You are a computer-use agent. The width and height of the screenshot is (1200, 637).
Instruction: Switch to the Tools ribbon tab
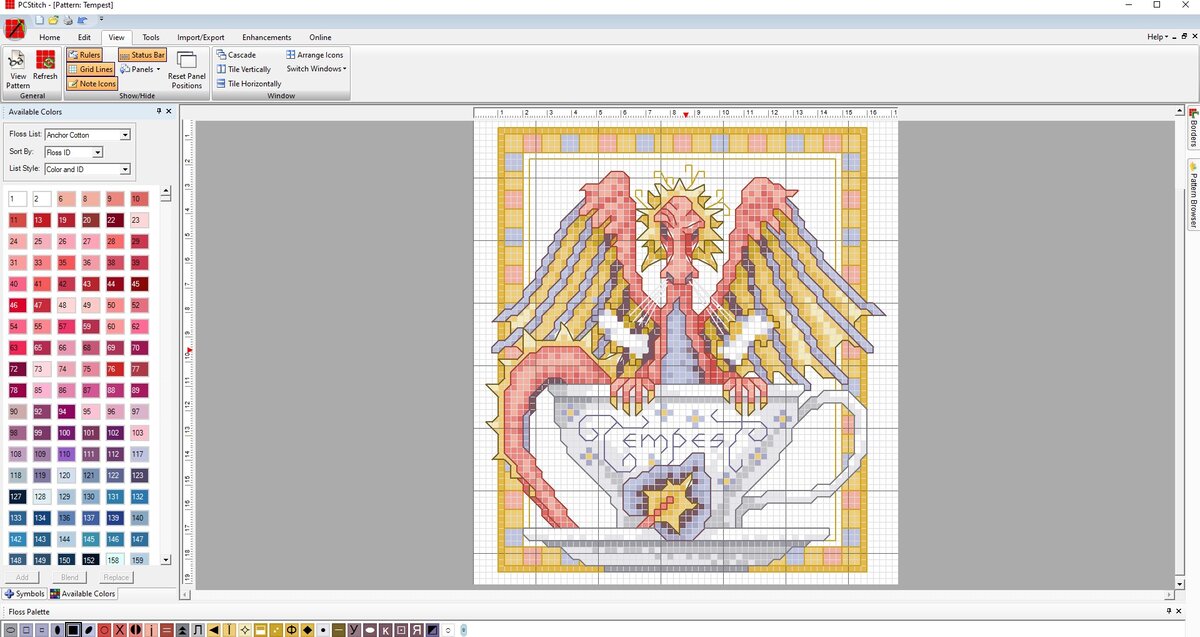click(x=151, y=37)
